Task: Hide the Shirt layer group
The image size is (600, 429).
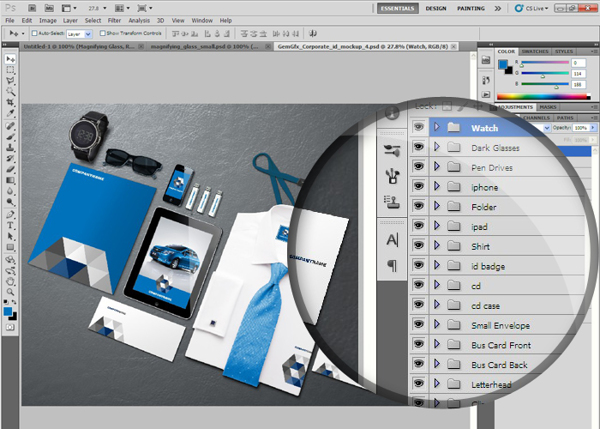Action: [x=419, y=245]
